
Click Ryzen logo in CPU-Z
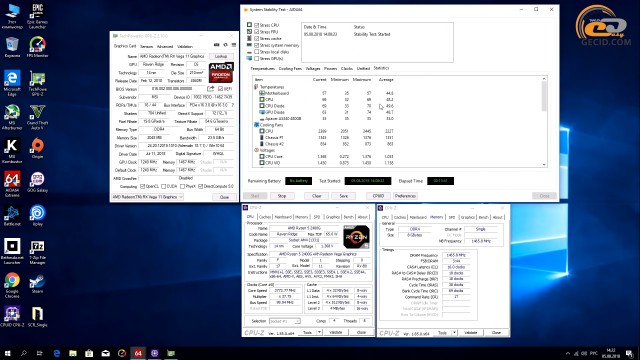point(356,237)
